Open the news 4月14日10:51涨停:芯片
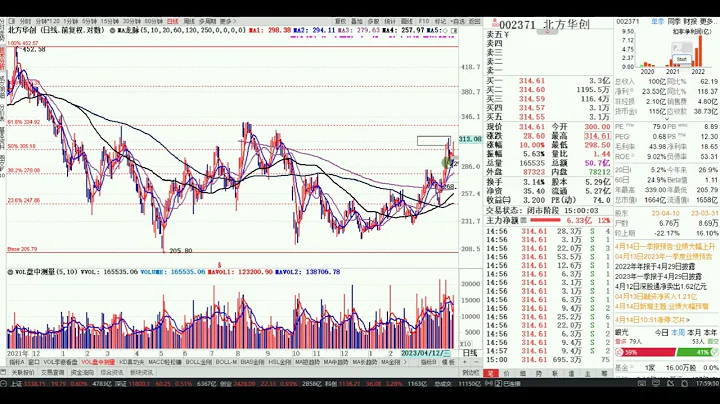The image size is (720, 404). tap(652, 320)
